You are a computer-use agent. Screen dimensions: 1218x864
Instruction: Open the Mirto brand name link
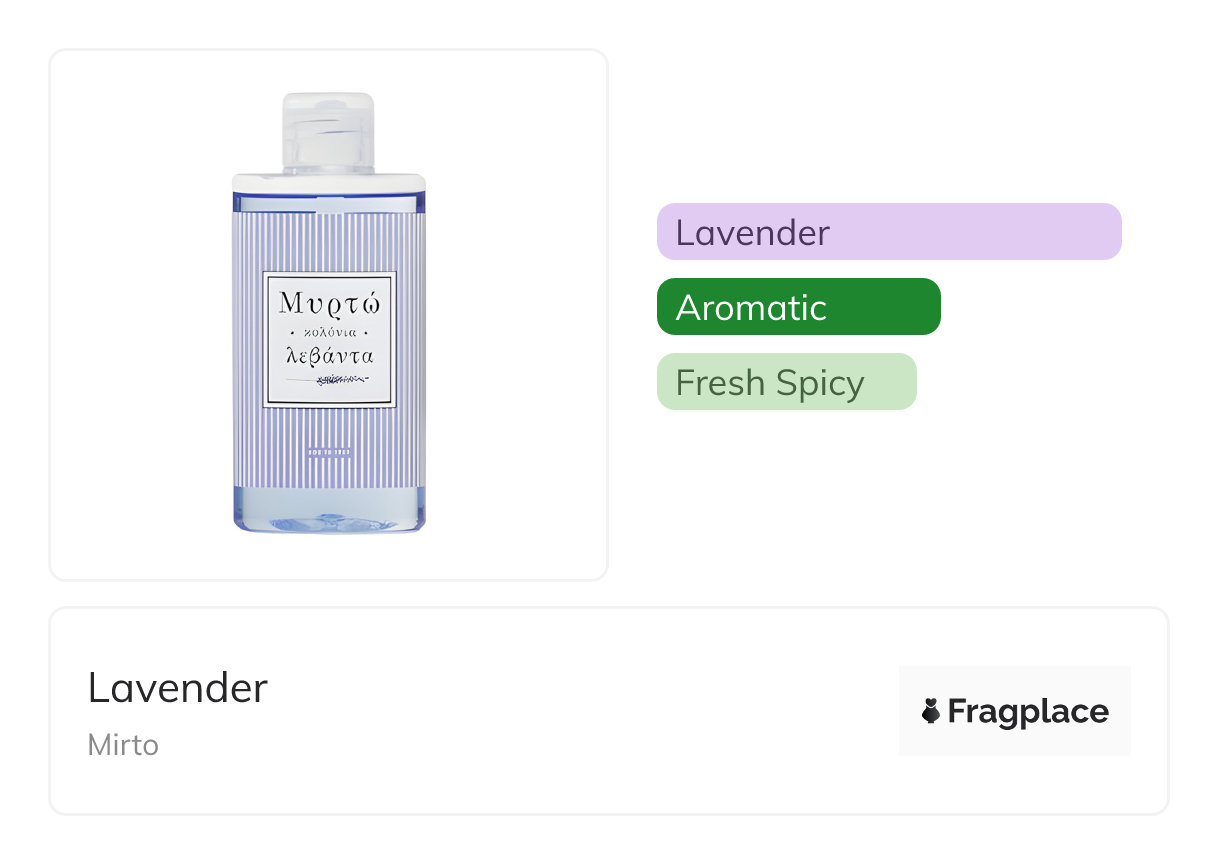point(123,745)
